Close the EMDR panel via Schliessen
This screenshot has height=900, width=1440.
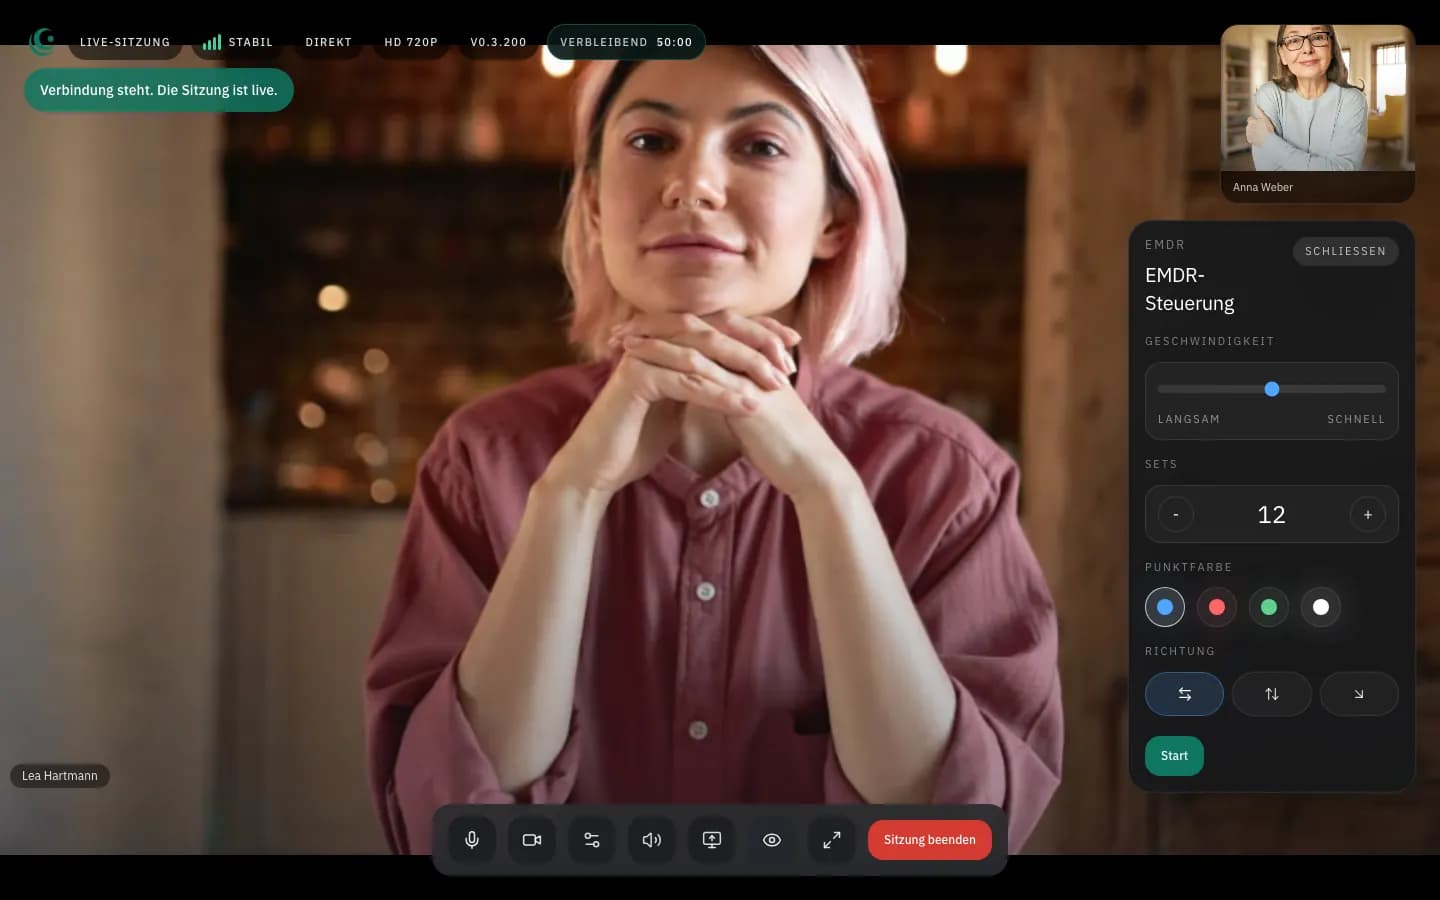click(1345, 251)
